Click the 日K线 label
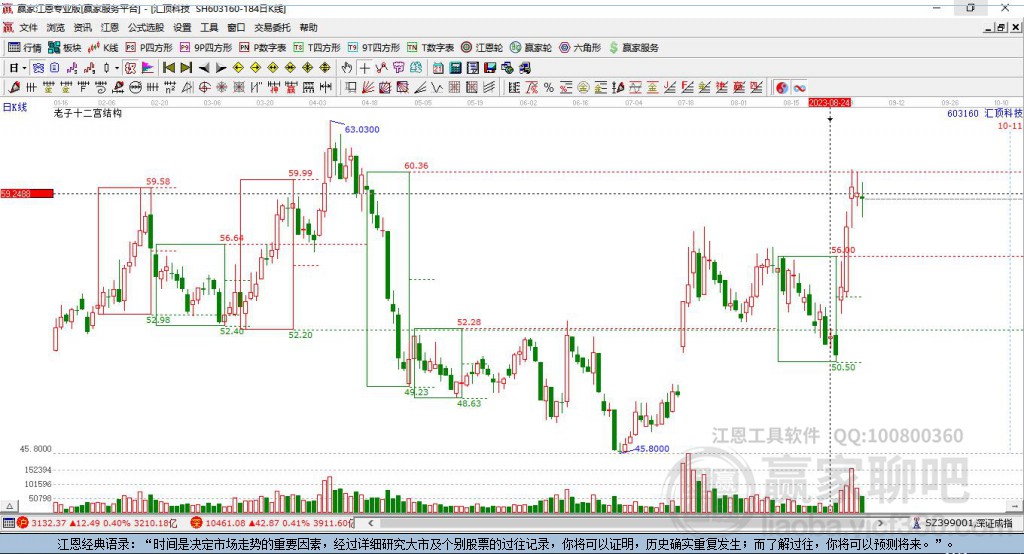The width and height of the screenshot is (1024, 554). click(15, 107)
